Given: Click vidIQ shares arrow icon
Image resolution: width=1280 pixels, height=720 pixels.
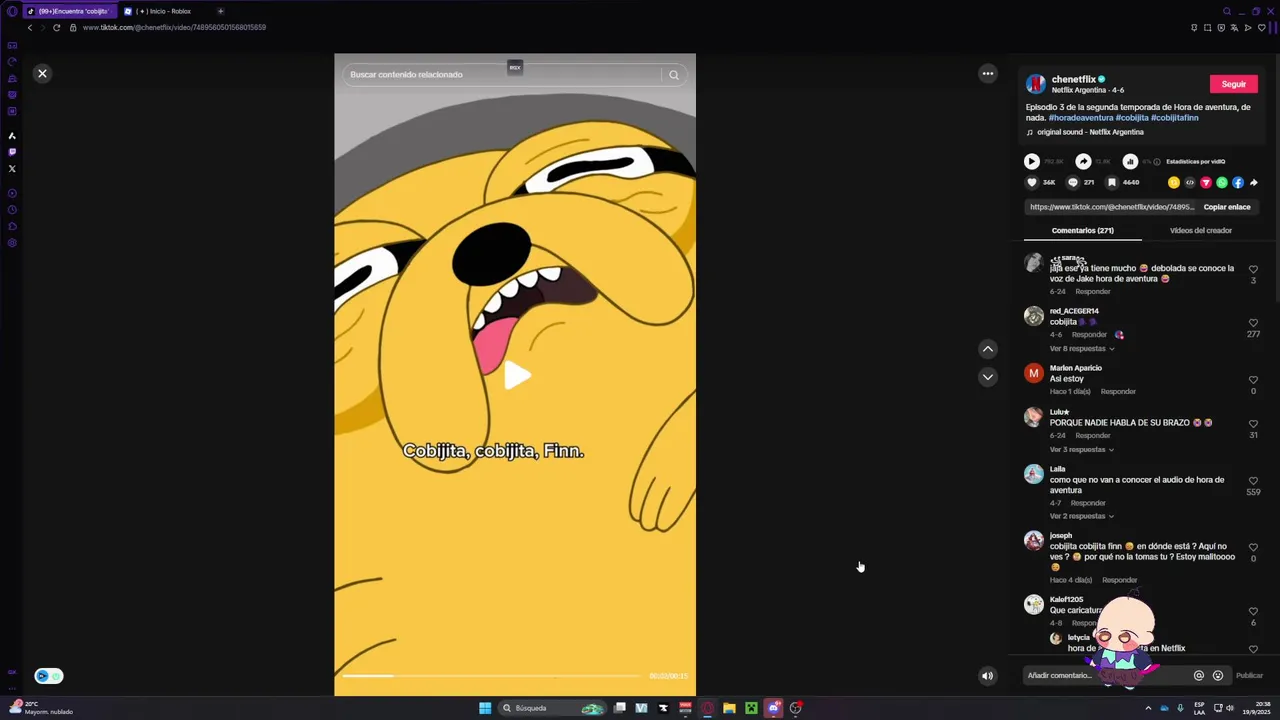Looking at the screenshot, I should pos(1083,161).
